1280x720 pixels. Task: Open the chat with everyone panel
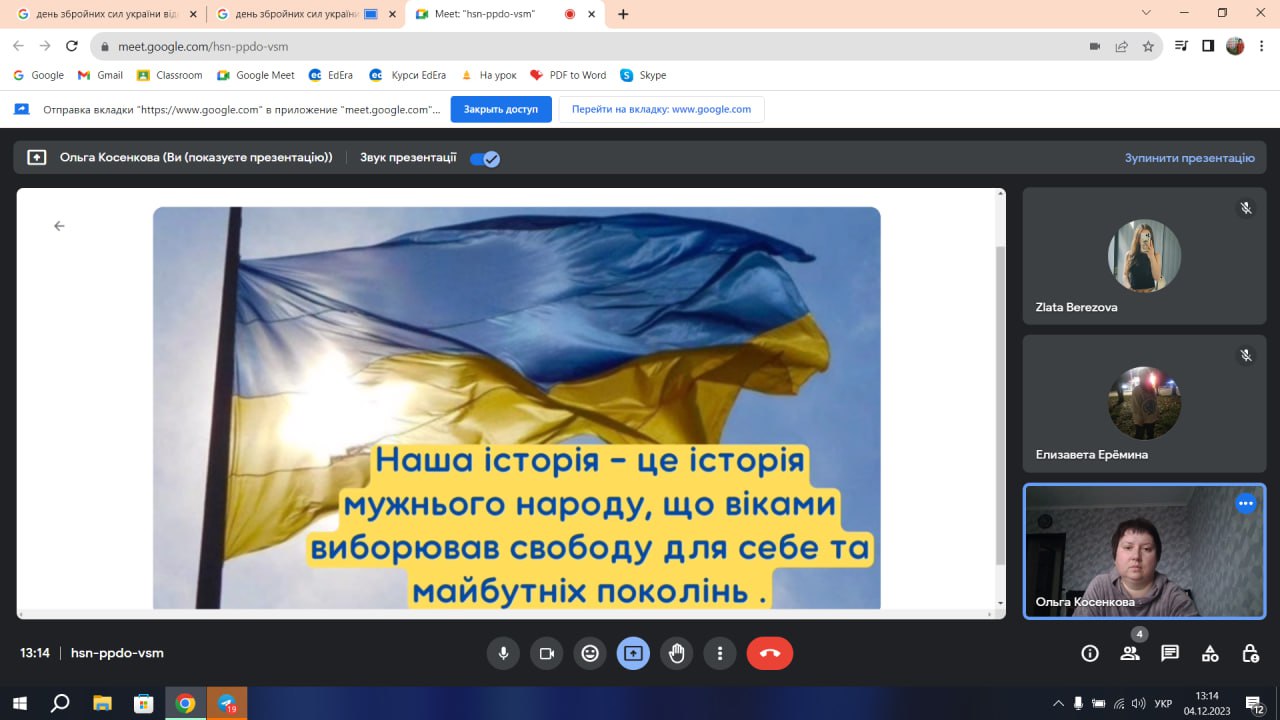click(1169, 653)
